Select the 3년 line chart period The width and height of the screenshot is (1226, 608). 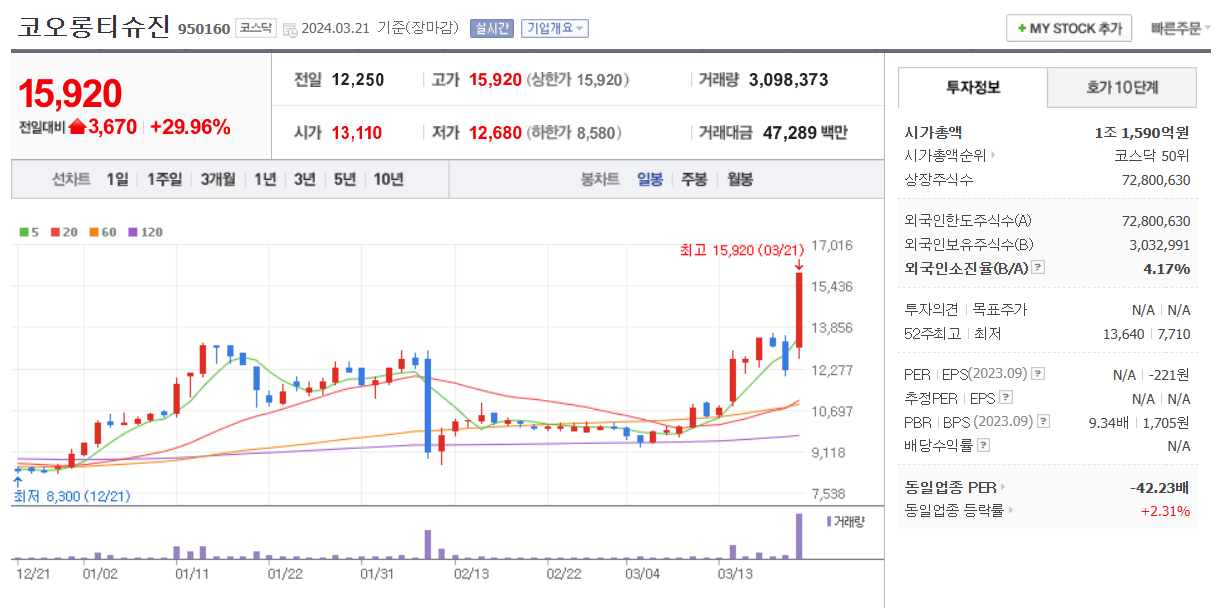click(x=305, y=179)
